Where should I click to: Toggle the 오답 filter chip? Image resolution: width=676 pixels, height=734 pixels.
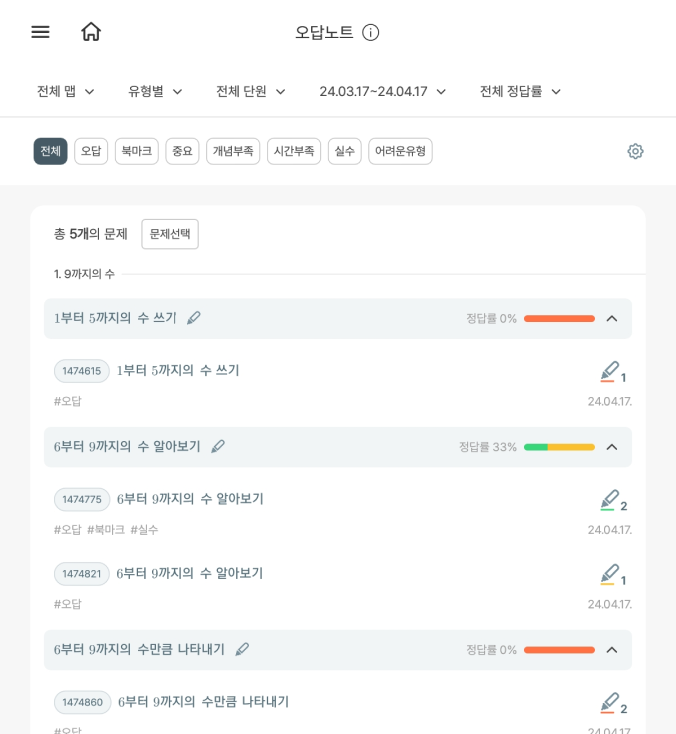tap(91, 151)
